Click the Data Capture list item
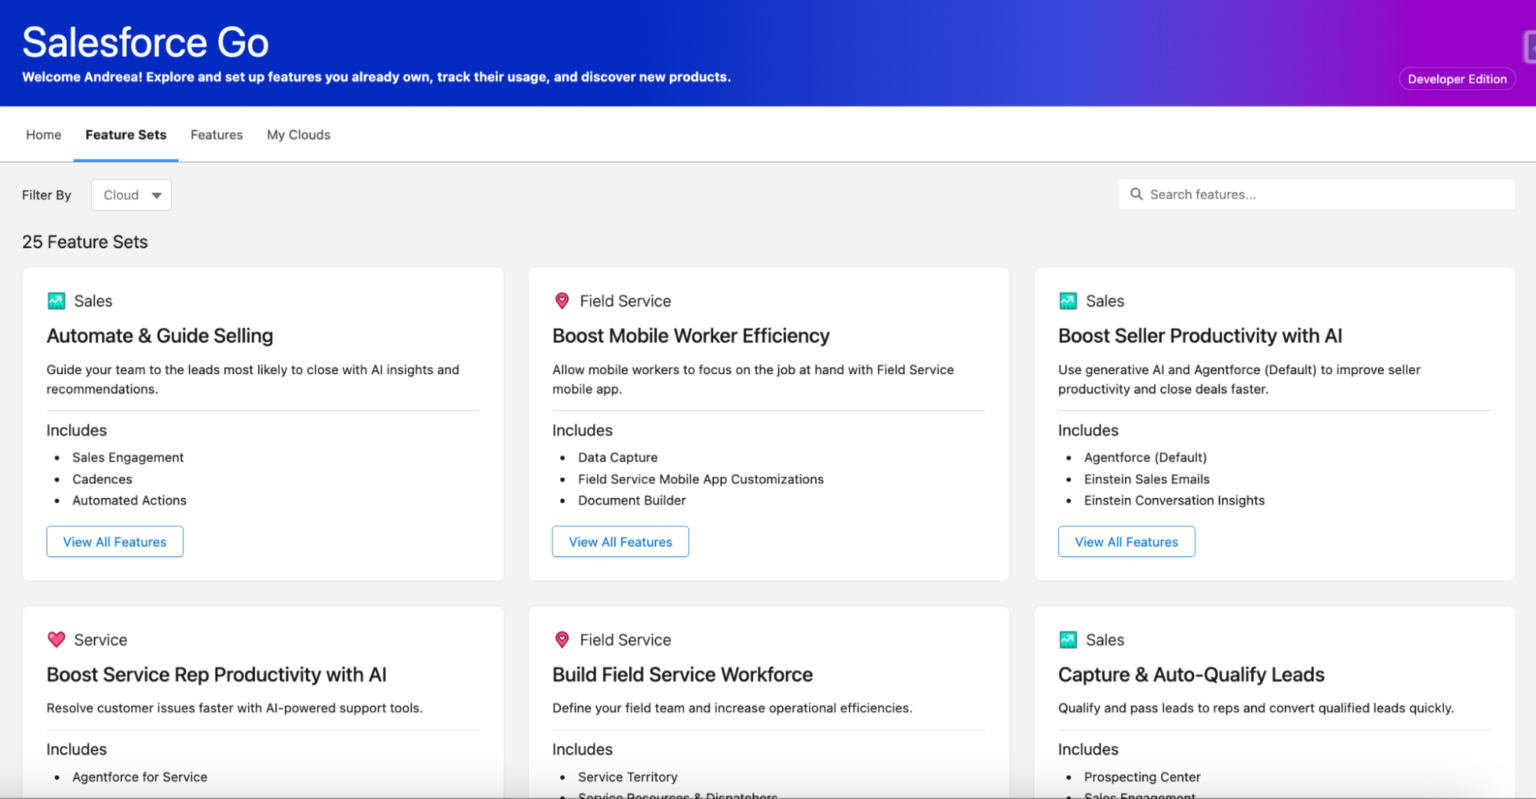Viewport: 1536px width, 799px height. tap(618, 457)
